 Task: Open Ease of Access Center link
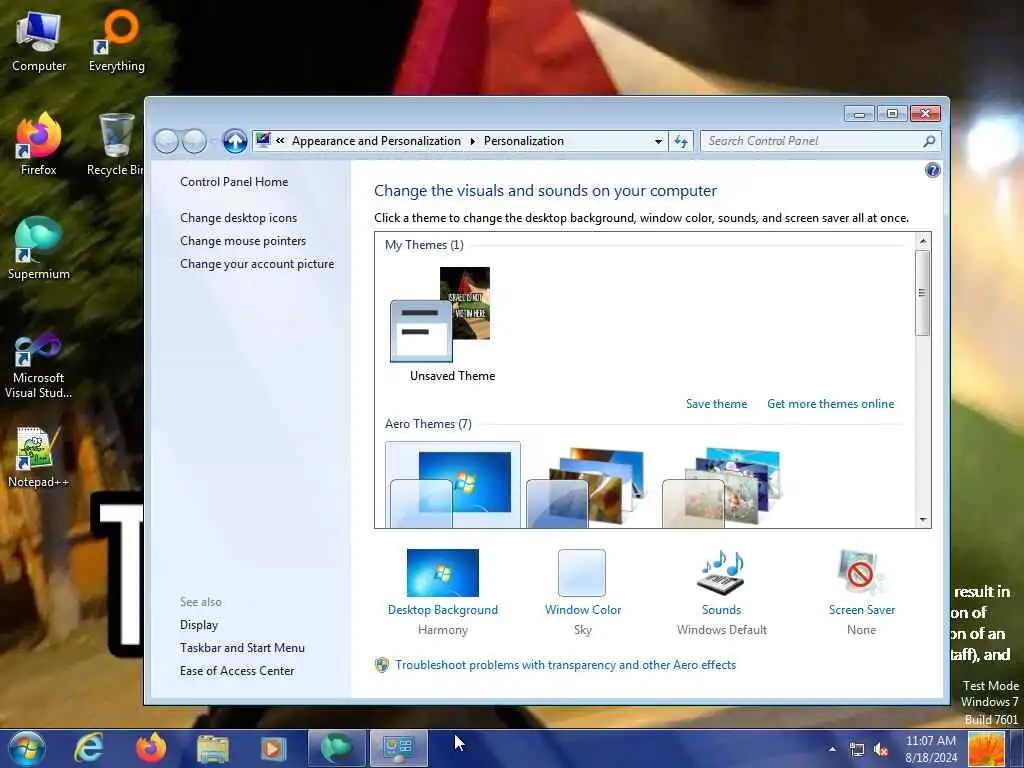(237, 671)
